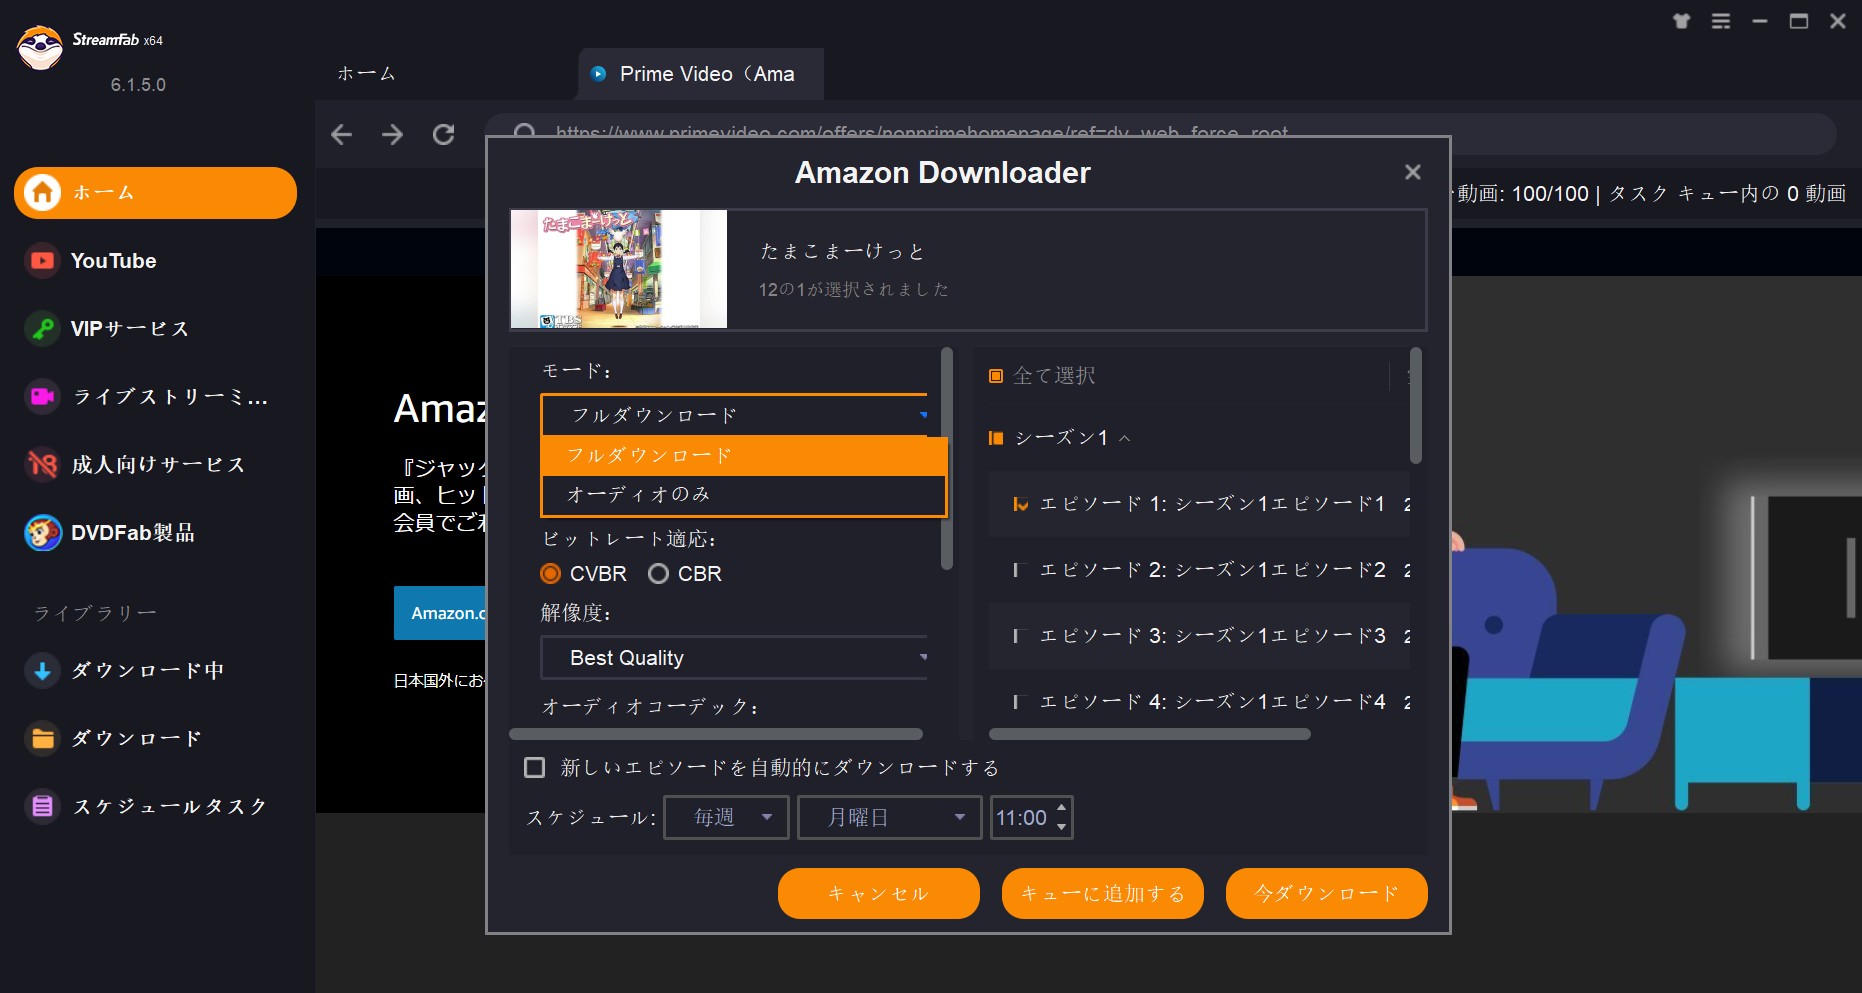The image size is (1862, 993).
Task: Go forward in the browser
Action: [392, 134]
